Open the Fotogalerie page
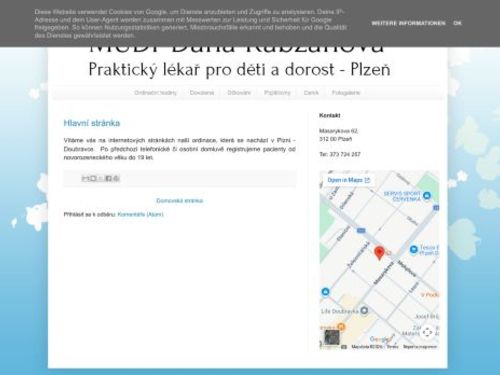Viewport: 500px width, 375px height. coord(346,93)
